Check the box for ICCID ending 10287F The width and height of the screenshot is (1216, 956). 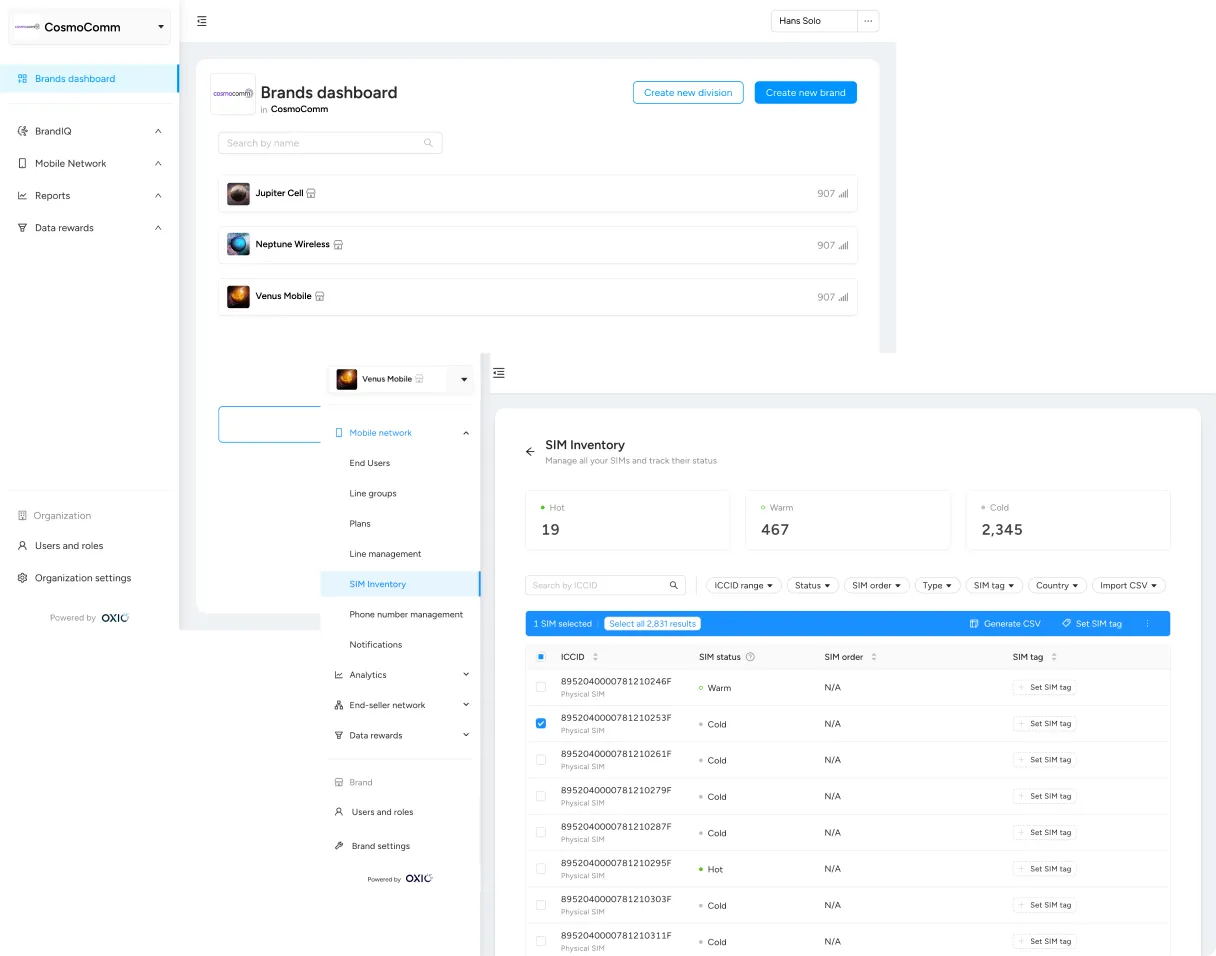(x=541, y=832)
